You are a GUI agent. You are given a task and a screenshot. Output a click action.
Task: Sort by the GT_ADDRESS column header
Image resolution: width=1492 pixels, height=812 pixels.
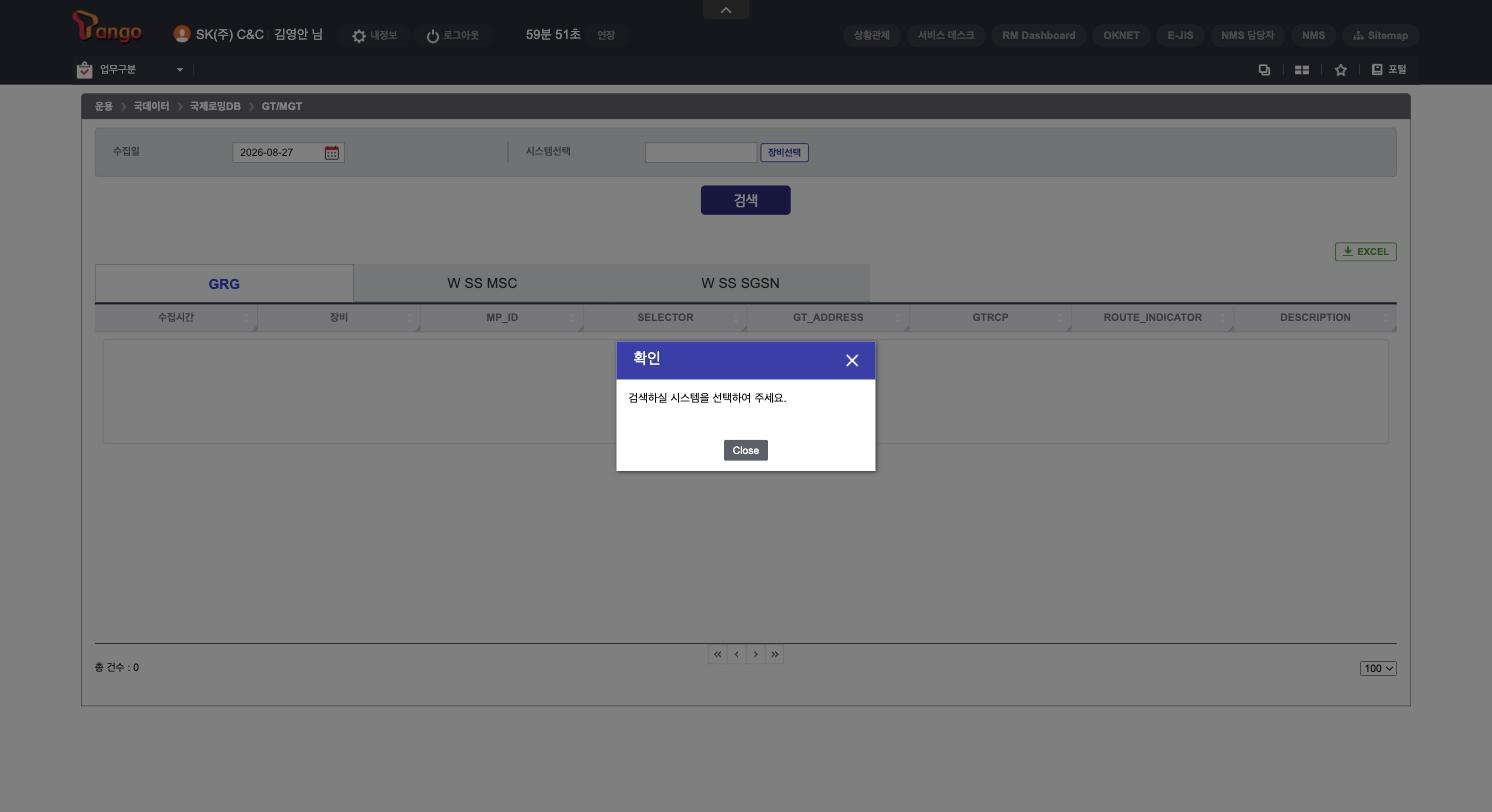coord(828,318)
